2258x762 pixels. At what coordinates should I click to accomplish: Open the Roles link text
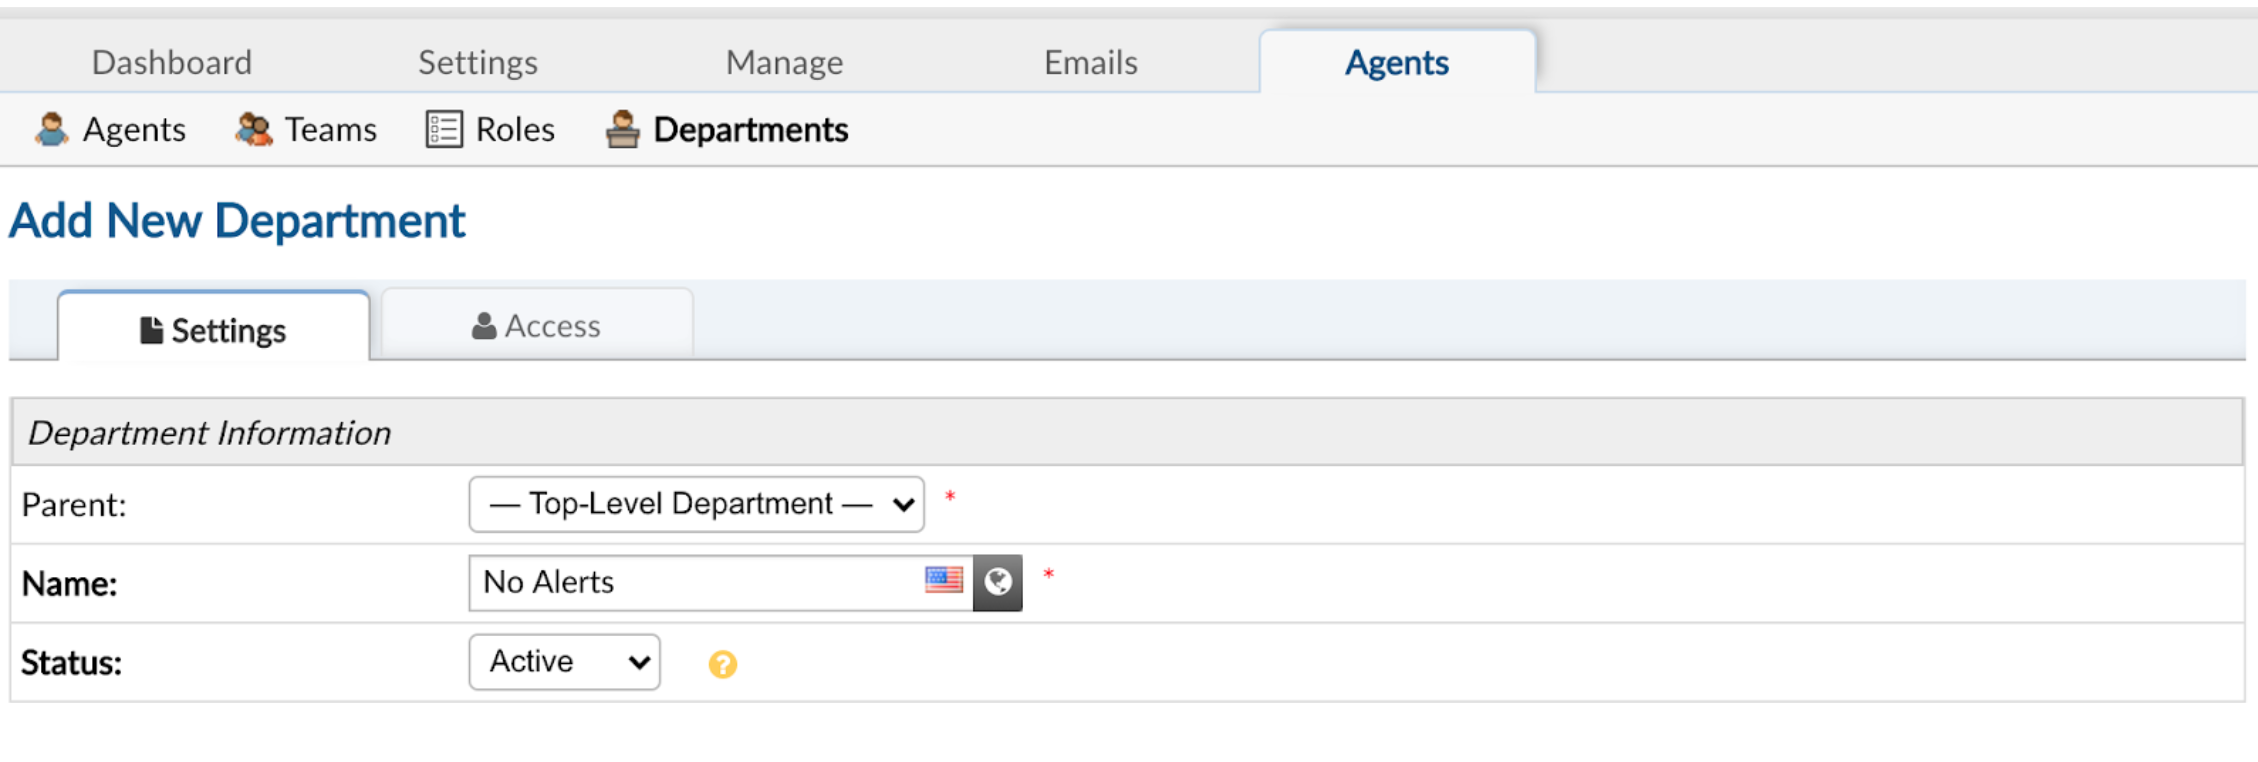(515, 130)
